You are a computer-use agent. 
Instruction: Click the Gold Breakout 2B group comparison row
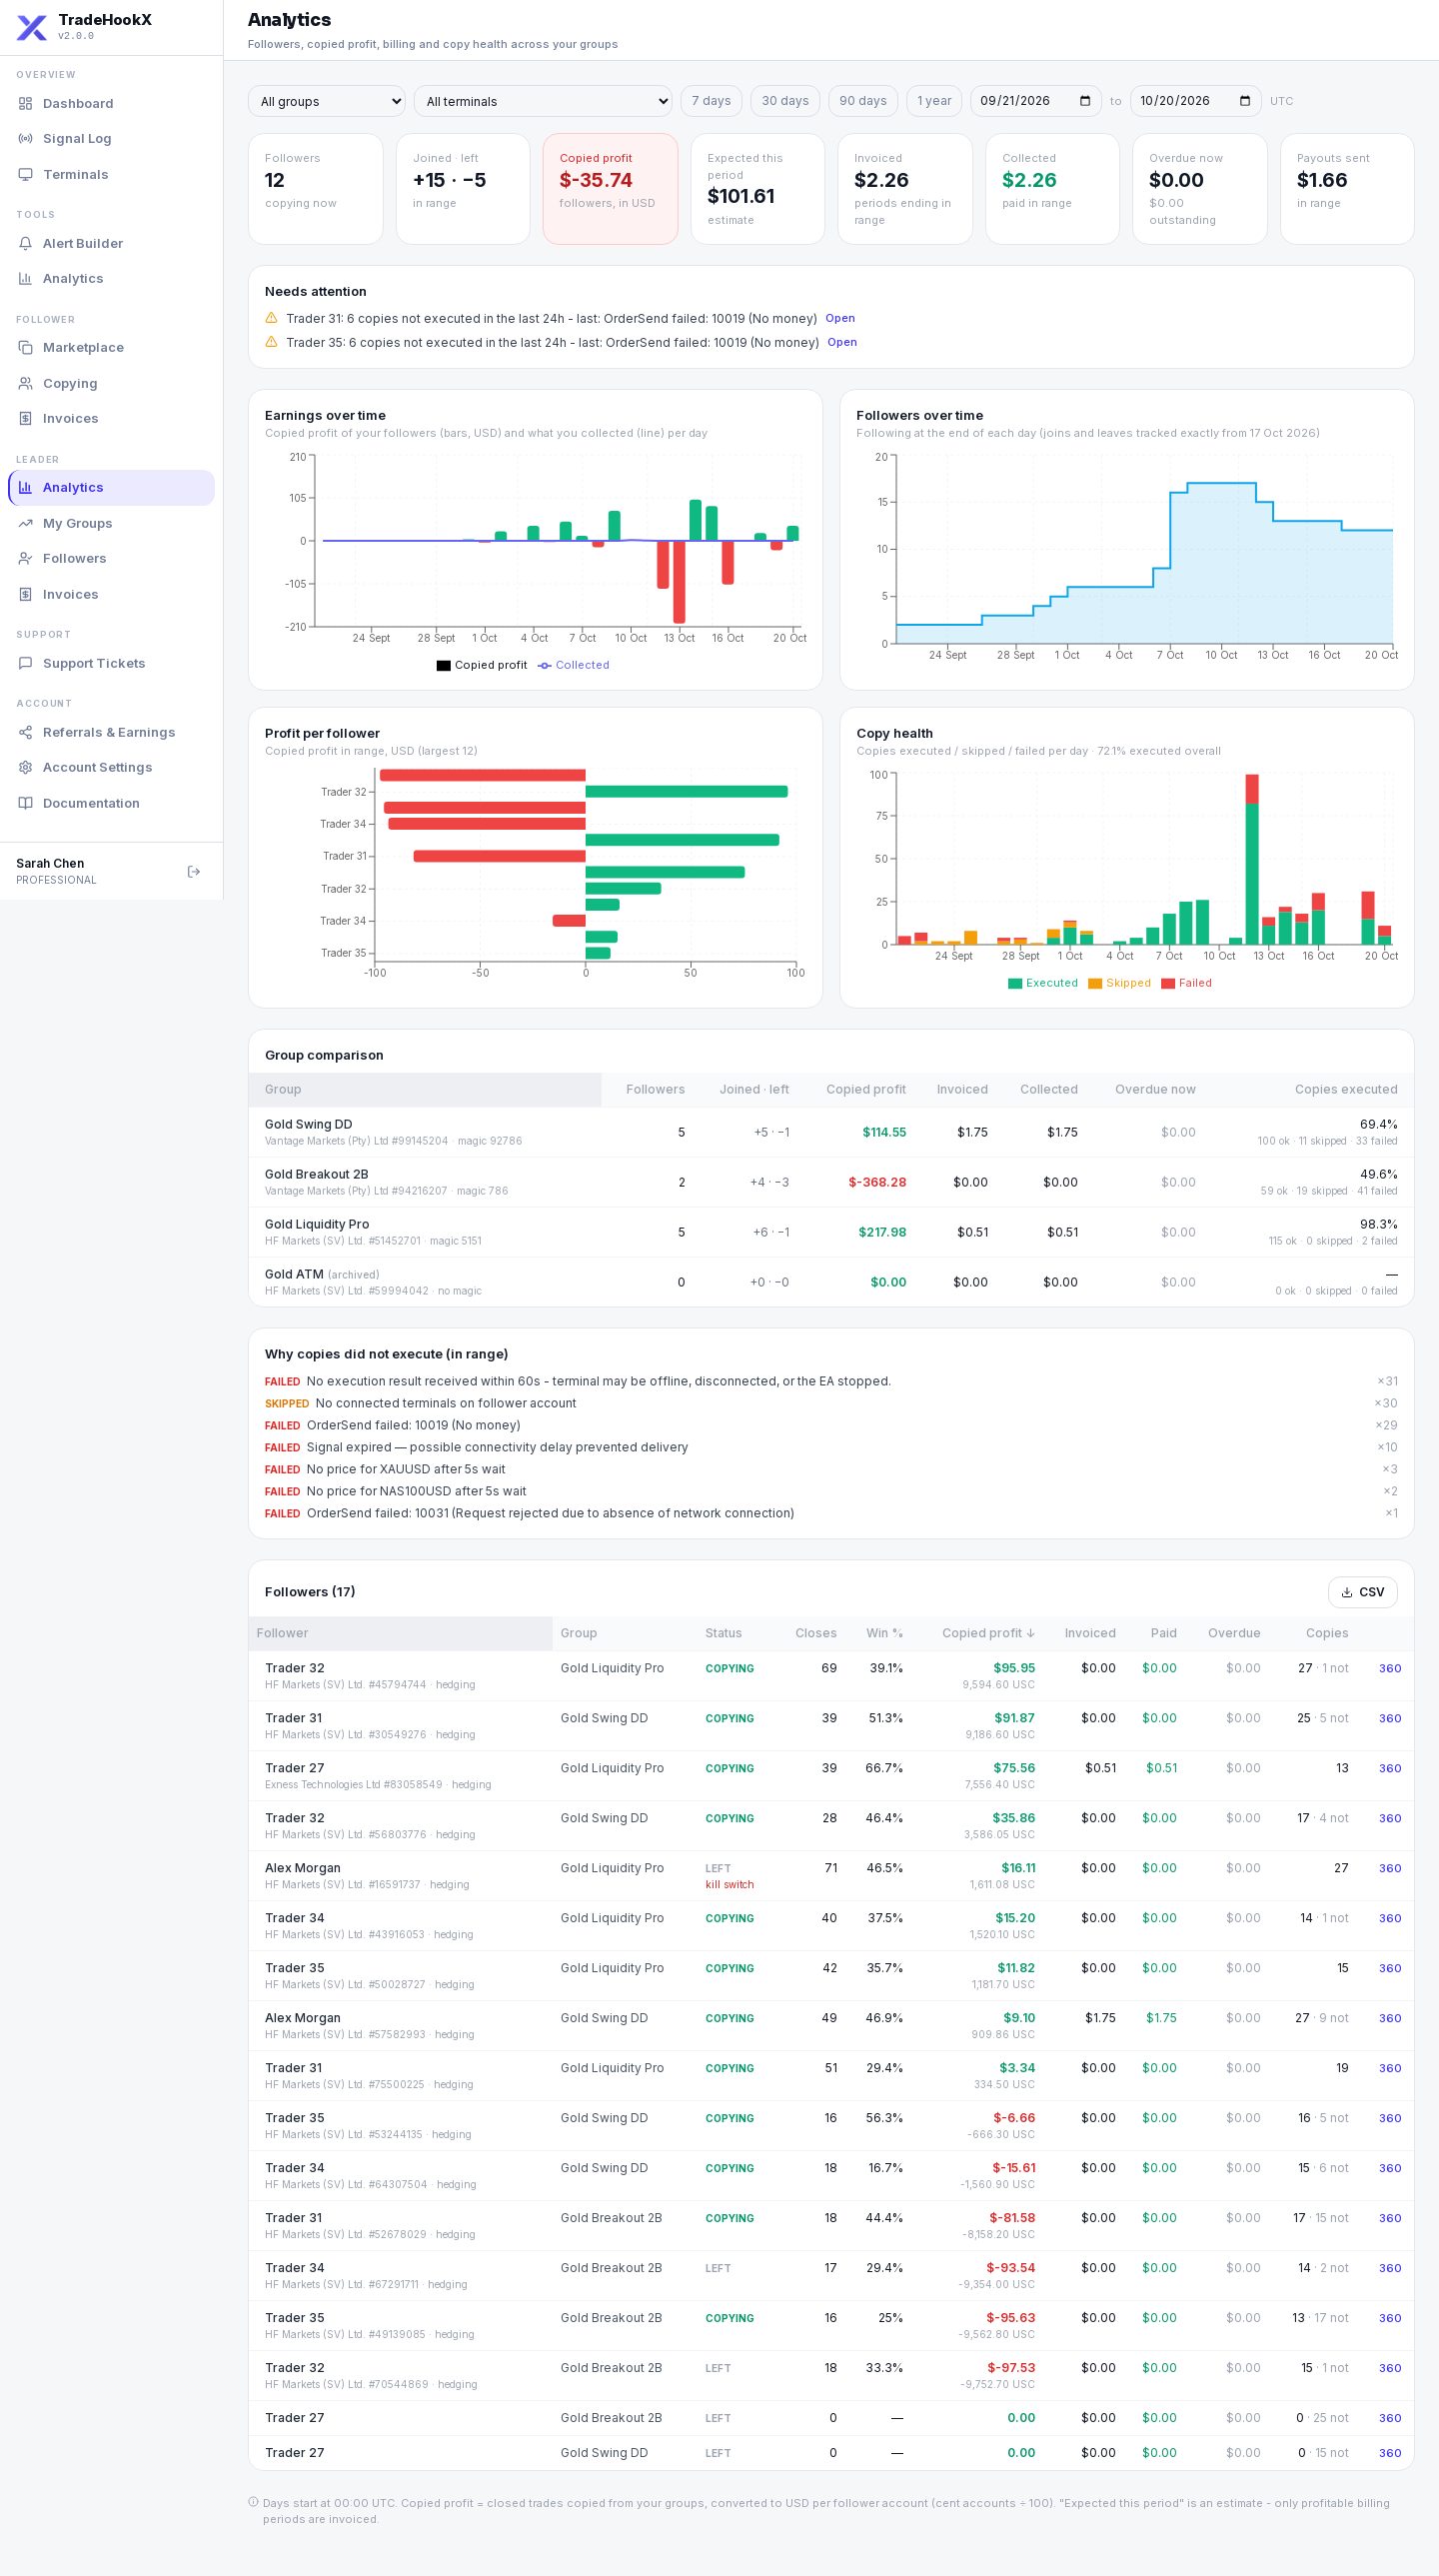[x=831, y=1182]
